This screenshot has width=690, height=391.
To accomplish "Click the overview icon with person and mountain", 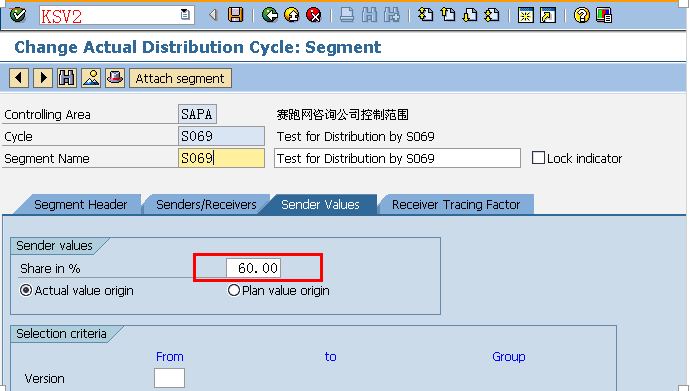I will click(x=91, y=78).
